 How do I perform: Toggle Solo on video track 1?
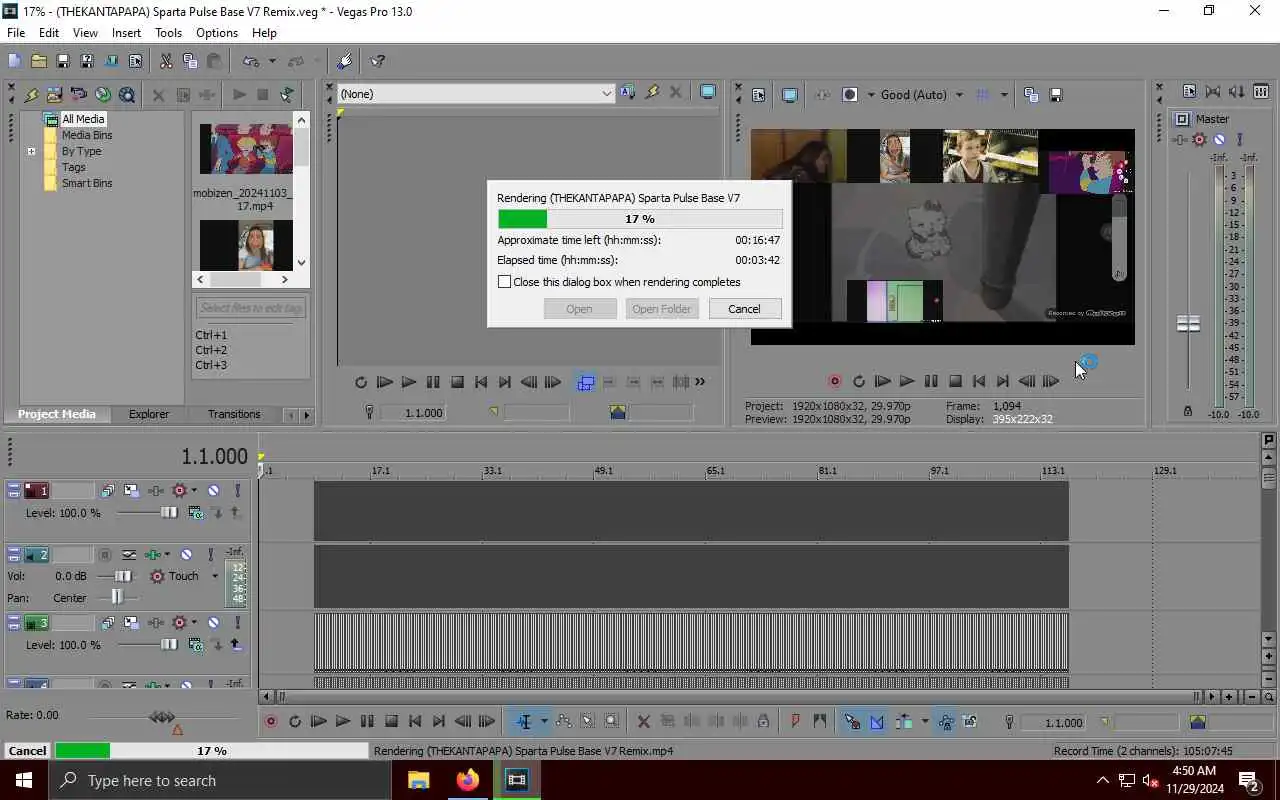[x=237, y=491]
